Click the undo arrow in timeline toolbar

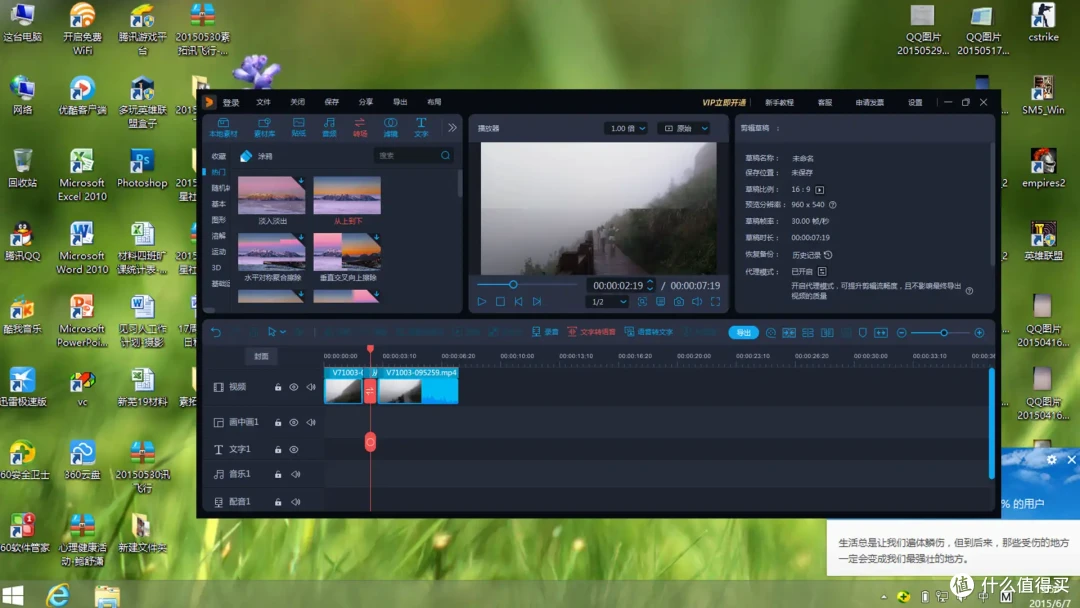(216, 333)
